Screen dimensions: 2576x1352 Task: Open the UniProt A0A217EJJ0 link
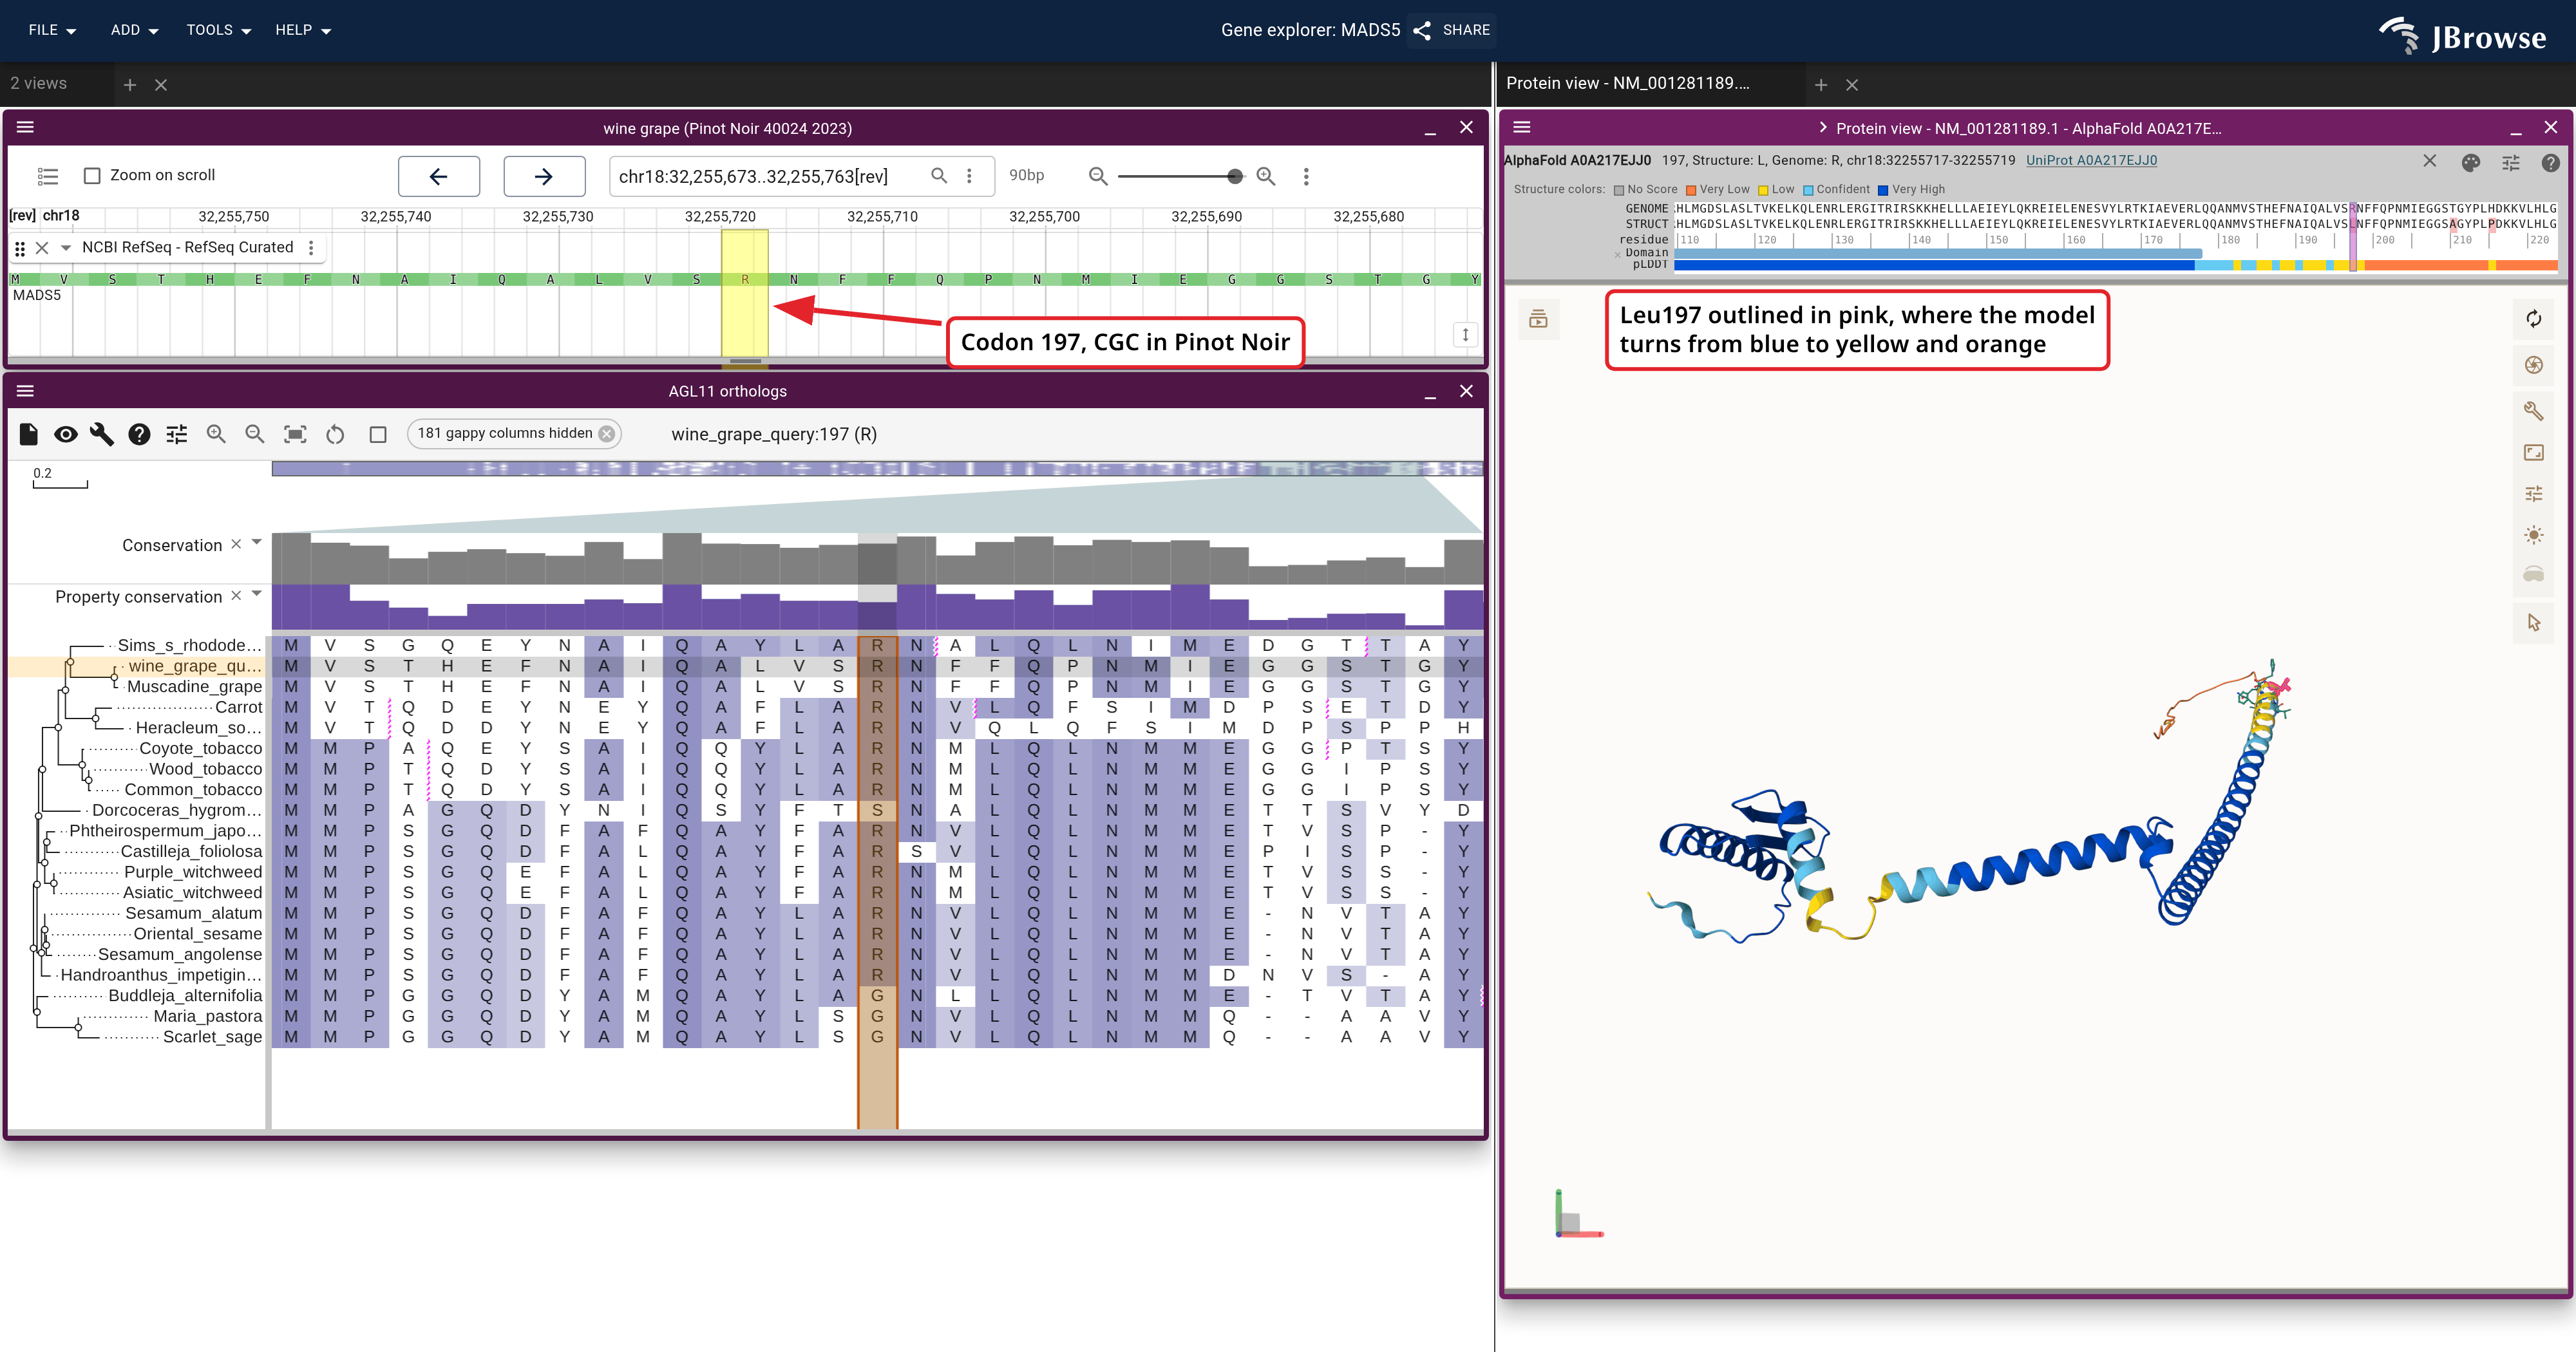[x=2091, y=160]
